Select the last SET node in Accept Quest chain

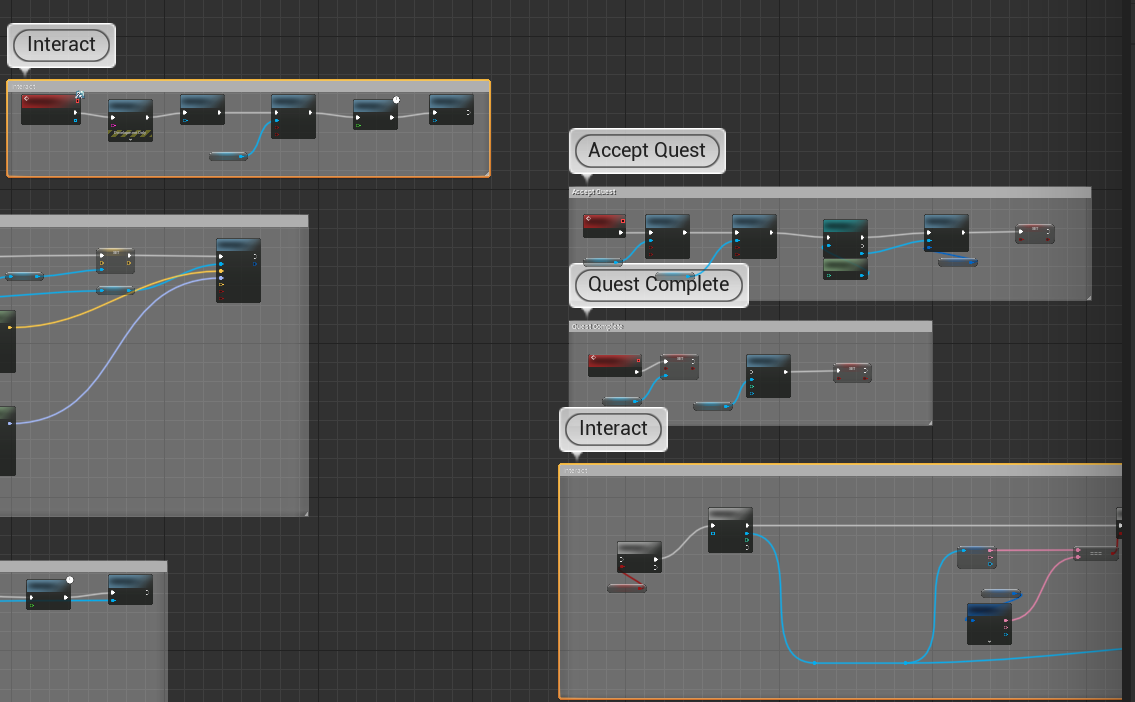coord(1035,234)
